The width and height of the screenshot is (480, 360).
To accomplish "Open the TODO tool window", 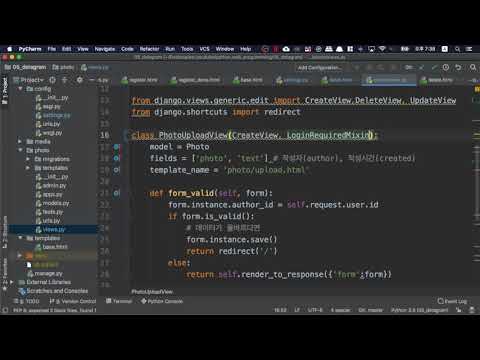I will pyautogui.click(x=26, y=301).
